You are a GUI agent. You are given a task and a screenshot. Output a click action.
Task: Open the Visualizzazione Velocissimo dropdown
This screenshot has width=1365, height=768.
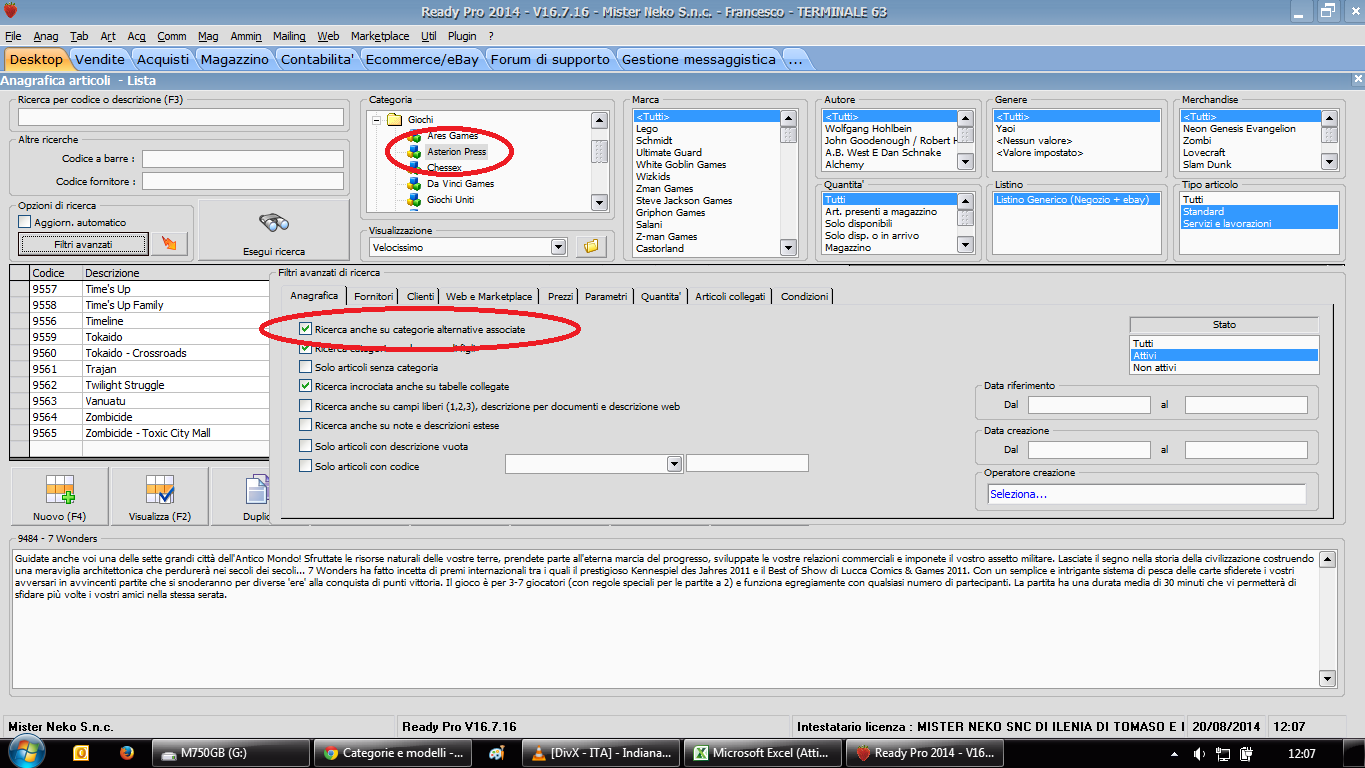click(558, 247)
